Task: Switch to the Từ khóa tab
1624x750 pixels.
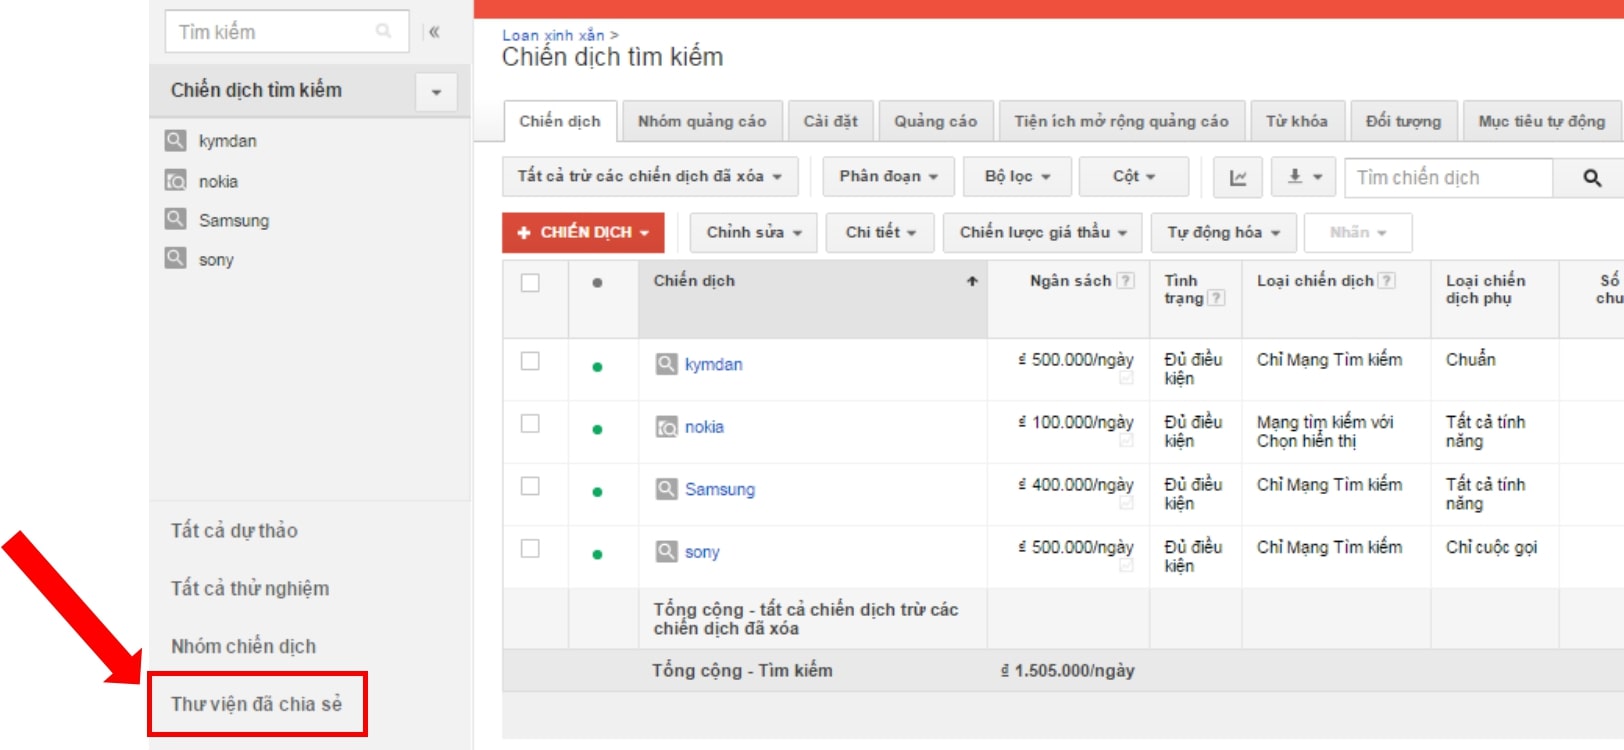Action: click(x=1297, y=121)
